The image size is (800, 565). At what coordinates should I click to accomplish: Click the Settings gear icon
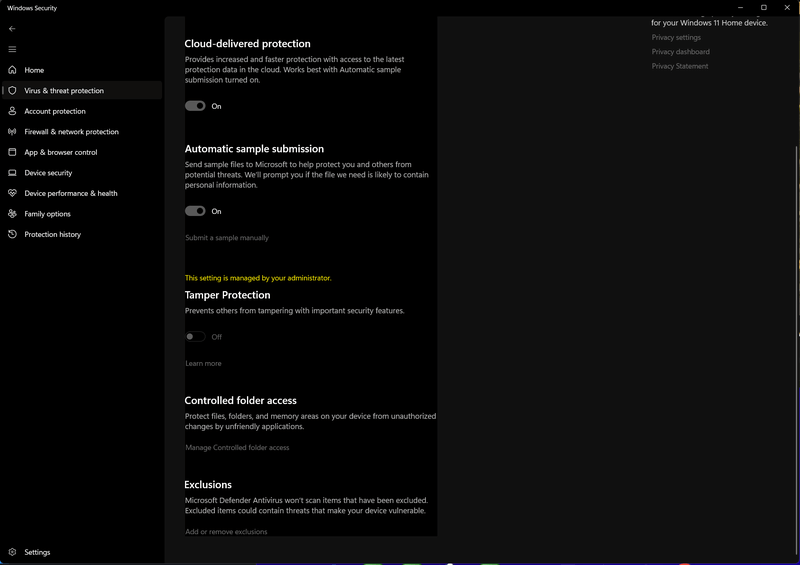click(x=12, y=552)
